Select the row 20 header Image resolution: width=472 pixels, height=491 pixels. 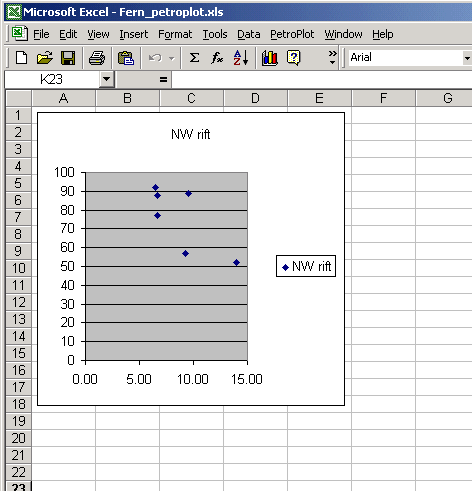(18, 438)
